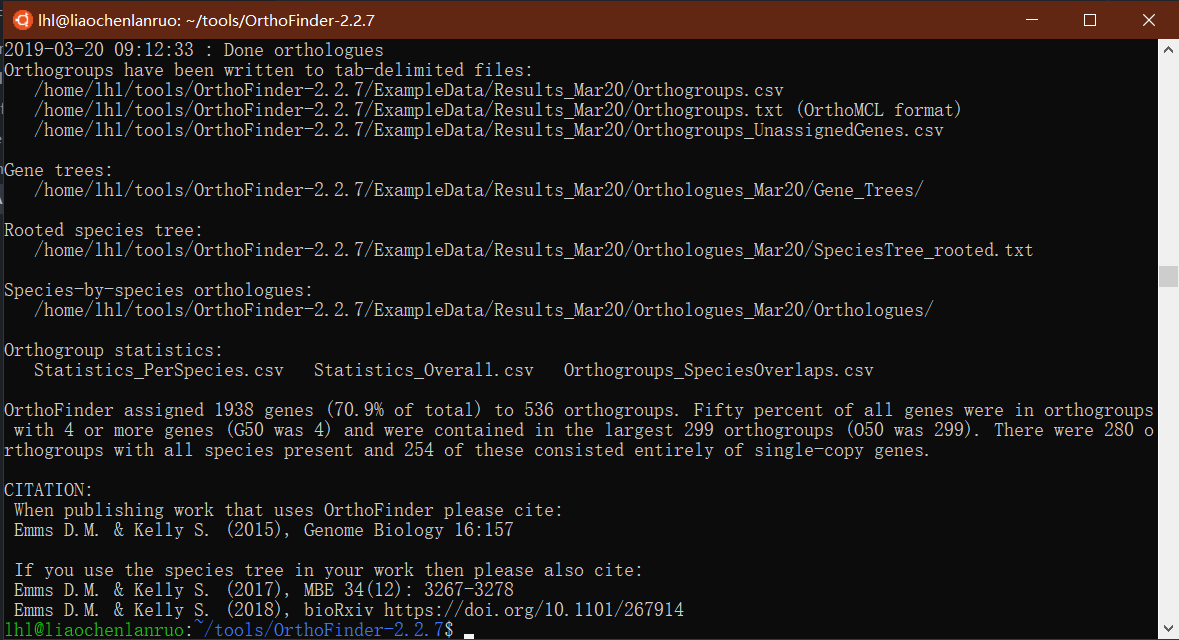The height and width of the screenshot is (640, 1179).
Task: Close the OrthoFinder terminal window
Action: pyautogui.click(x=1148, y=20)
